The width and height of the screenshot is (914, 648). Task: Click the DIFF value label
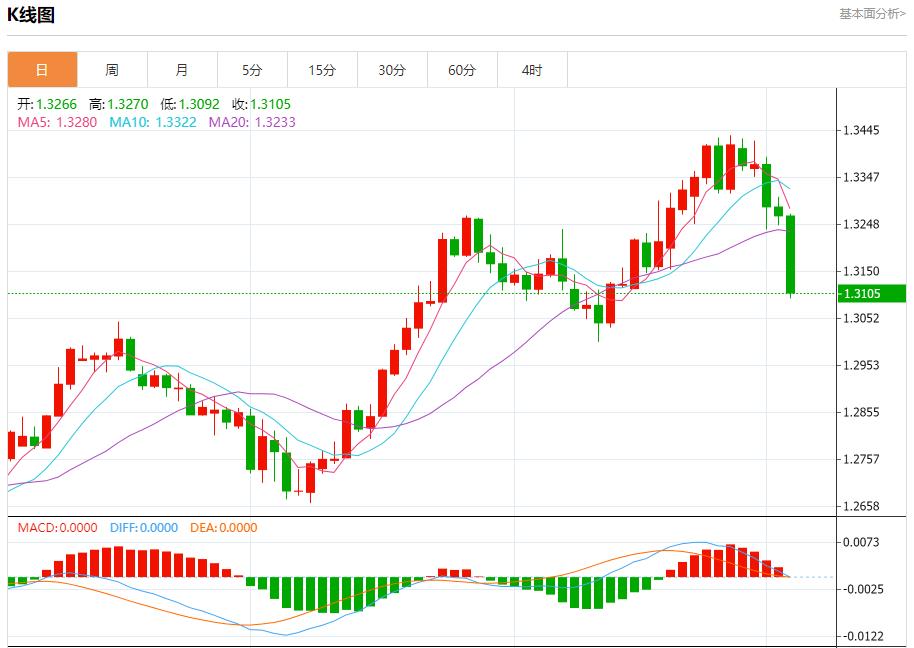pyautogui.click(x=143, y=528)
